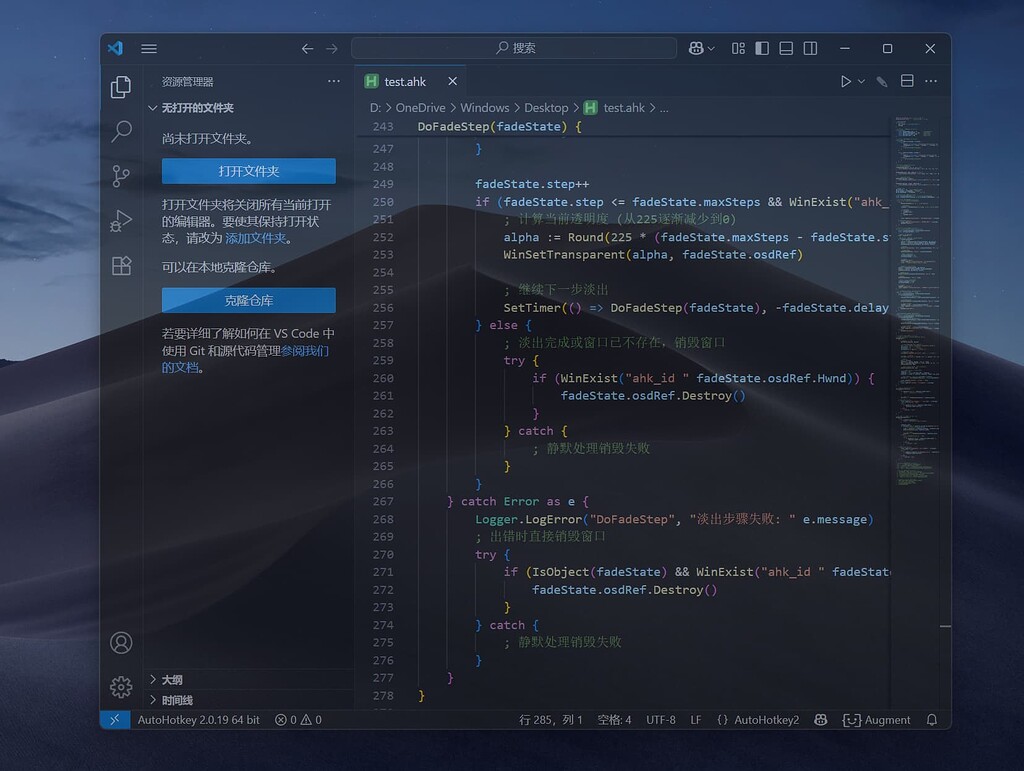
Task: Click the 打开文件夹 button
Action: pyautogui.click(x=249, y=171)
